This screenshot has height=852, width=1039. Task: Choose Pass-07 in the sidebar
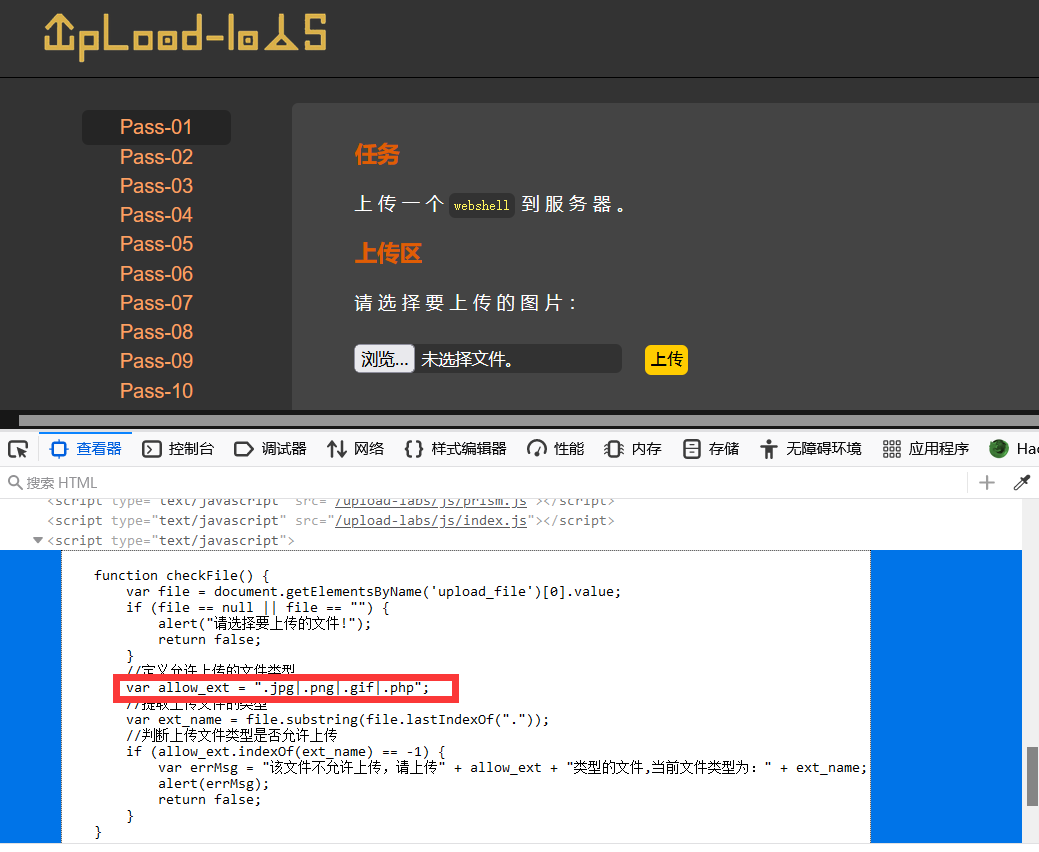click(156, 303)
